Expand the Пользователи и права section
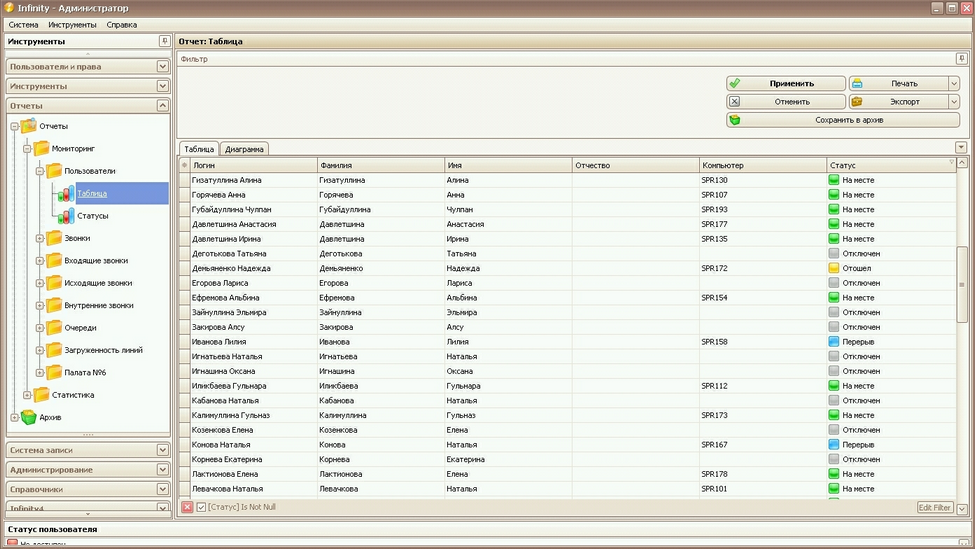Screen dimensions: 975x549 [x=162, y=66]
